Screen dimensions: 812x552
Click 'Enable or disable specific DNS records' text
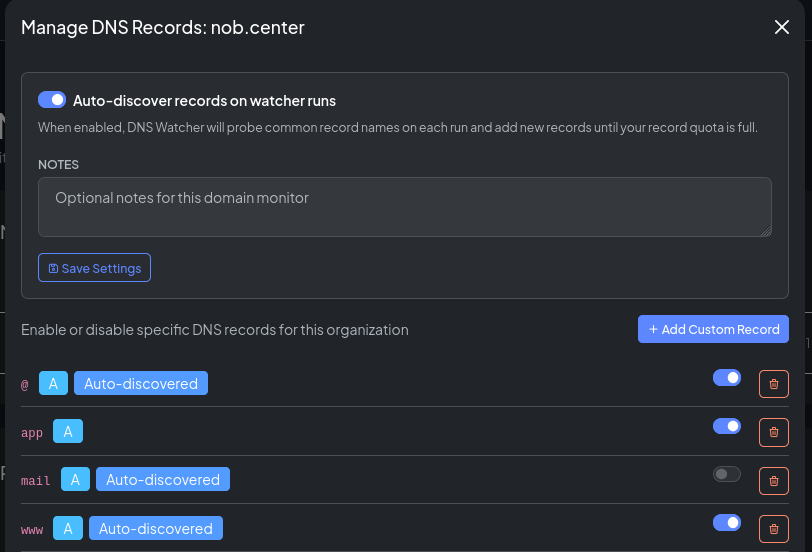[215, 329]
